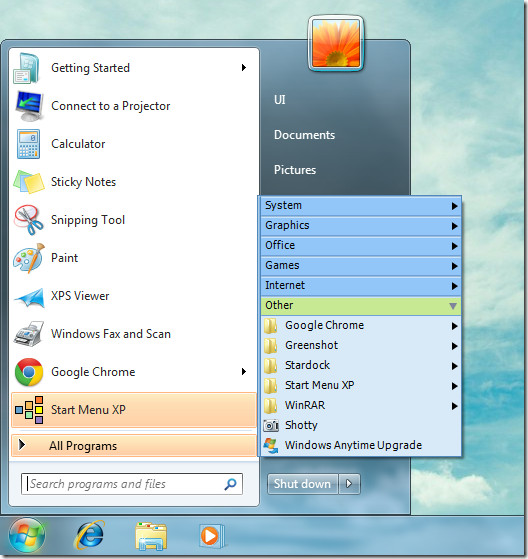Image resolution: width=528 pixels, height=559 pixels.
Task: Expand the WinRAR submenu arrow
Action: tap(454, 406)
